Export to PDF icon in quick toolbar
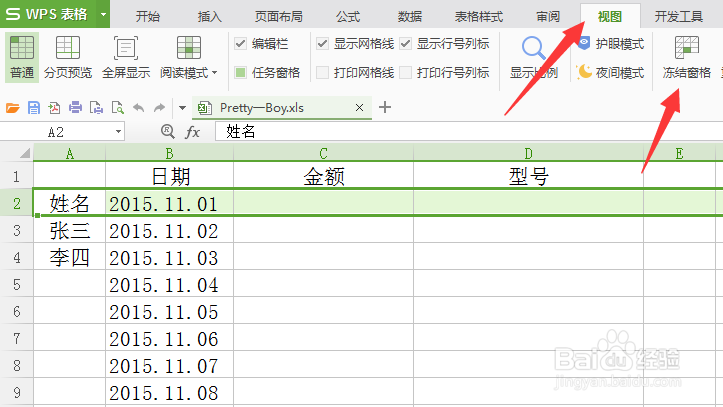 pos(54,108)
